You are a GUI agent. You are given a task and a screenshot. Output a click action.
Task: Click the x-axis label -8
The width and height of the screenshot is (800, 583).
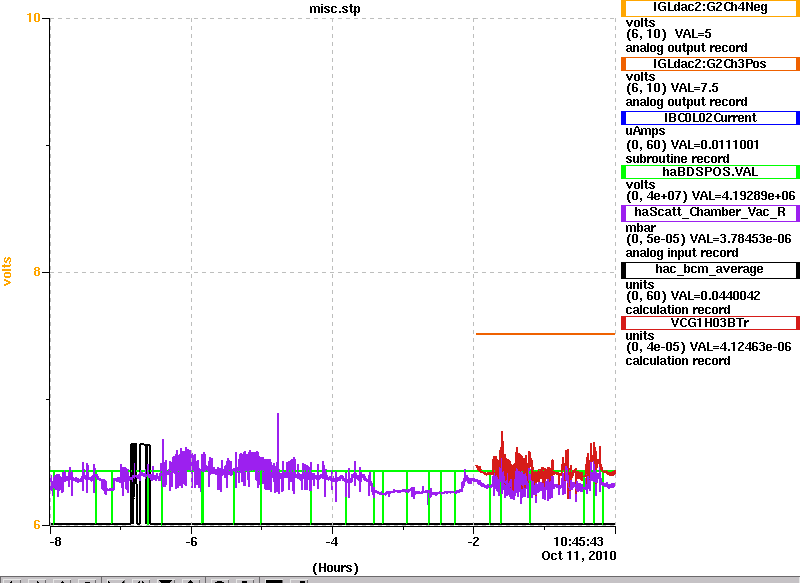click(56, 542)
